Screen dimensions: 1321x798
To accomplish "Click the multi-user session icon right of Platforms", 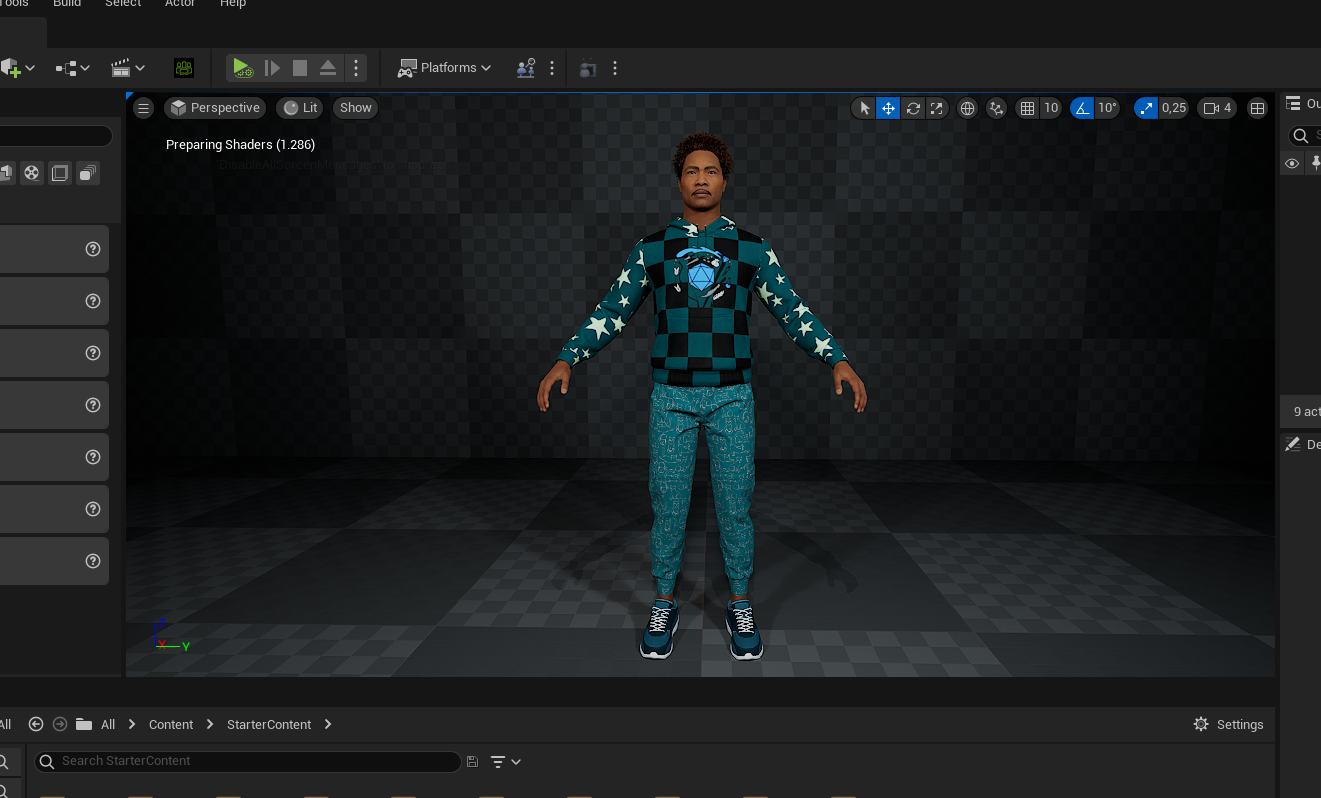I will click(x=526, y=68).
